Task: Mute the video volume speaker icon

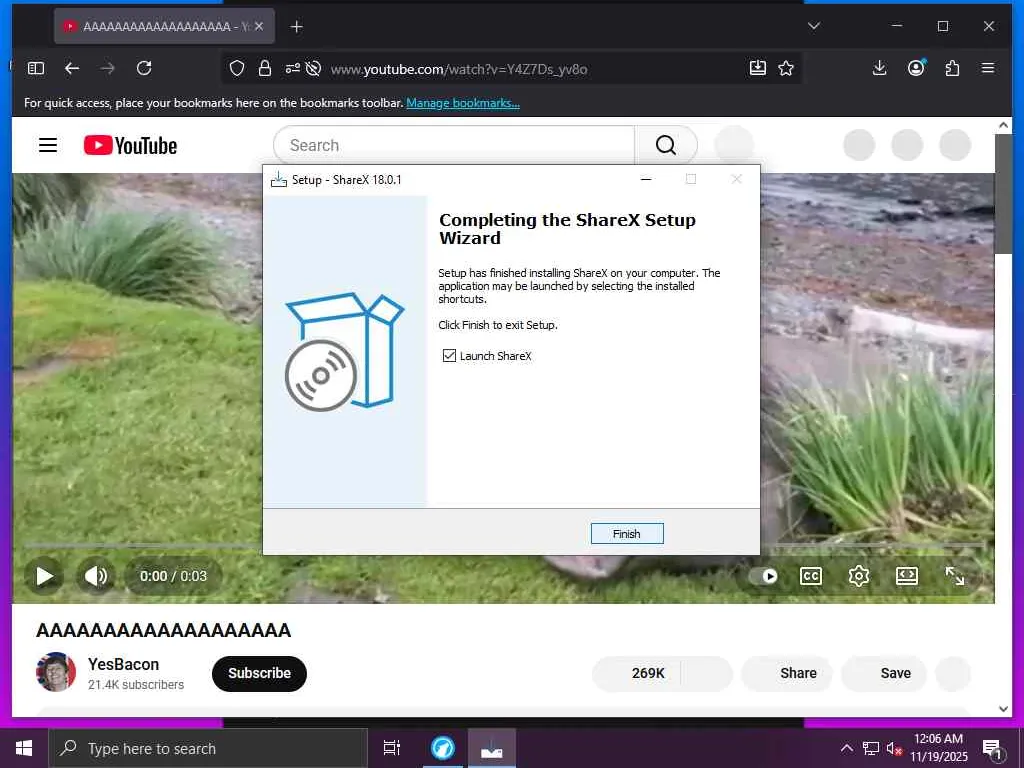Action: (96, 576)
